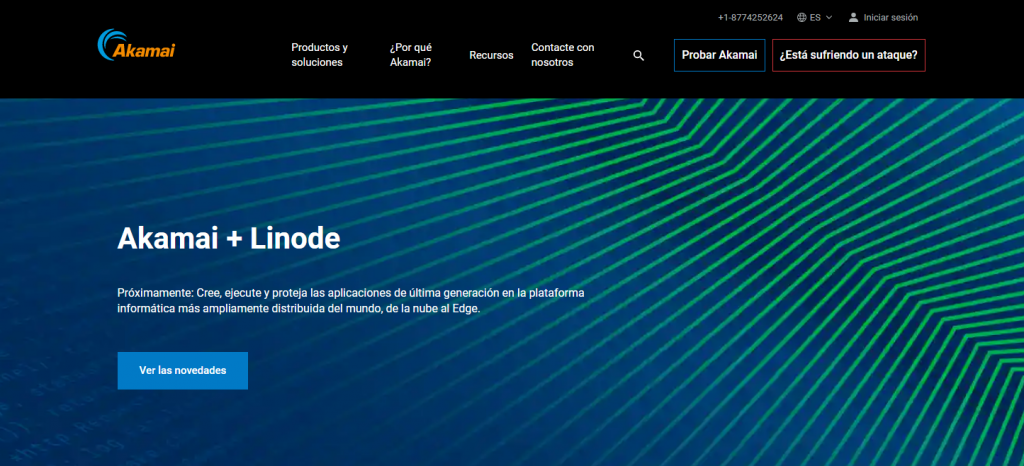Screen dimensions: 1024x466
Task: Click the Probar Akamai button
Action: click(x=720, y=55)
